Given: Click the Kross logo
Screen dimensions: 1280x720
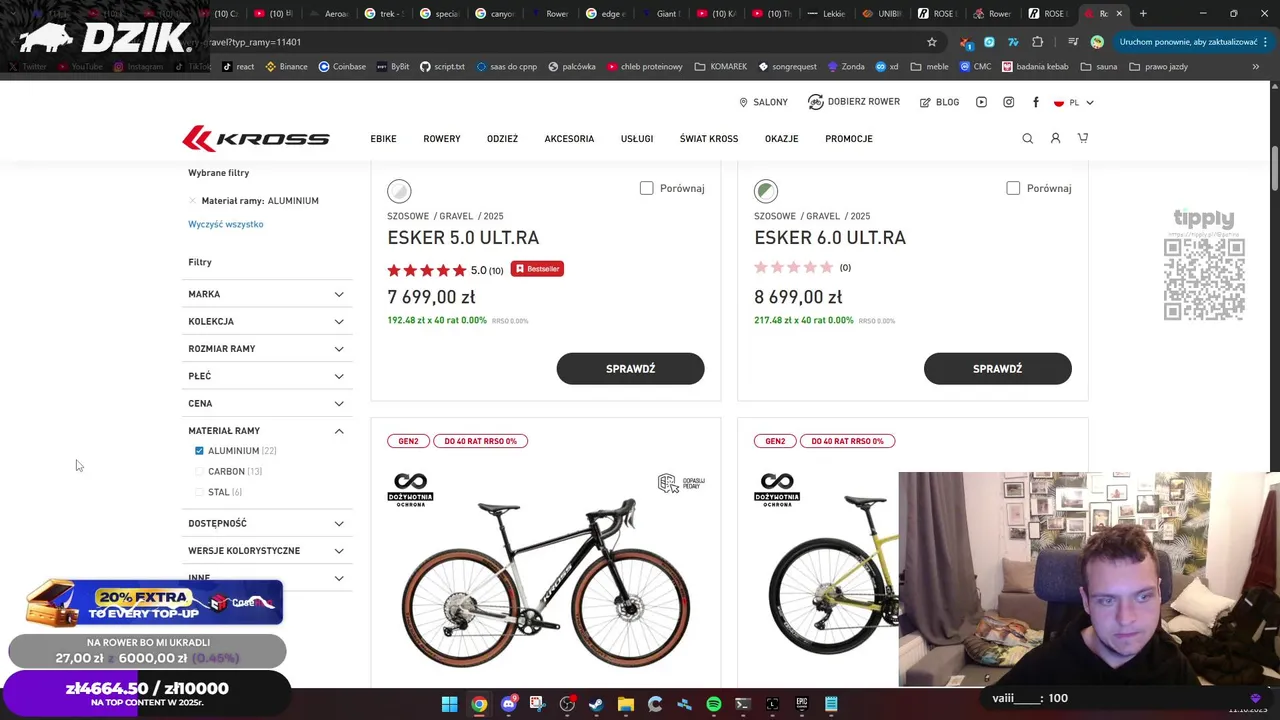Looking at the screenshot, I should pyautogui.click(x=256, y=138).
